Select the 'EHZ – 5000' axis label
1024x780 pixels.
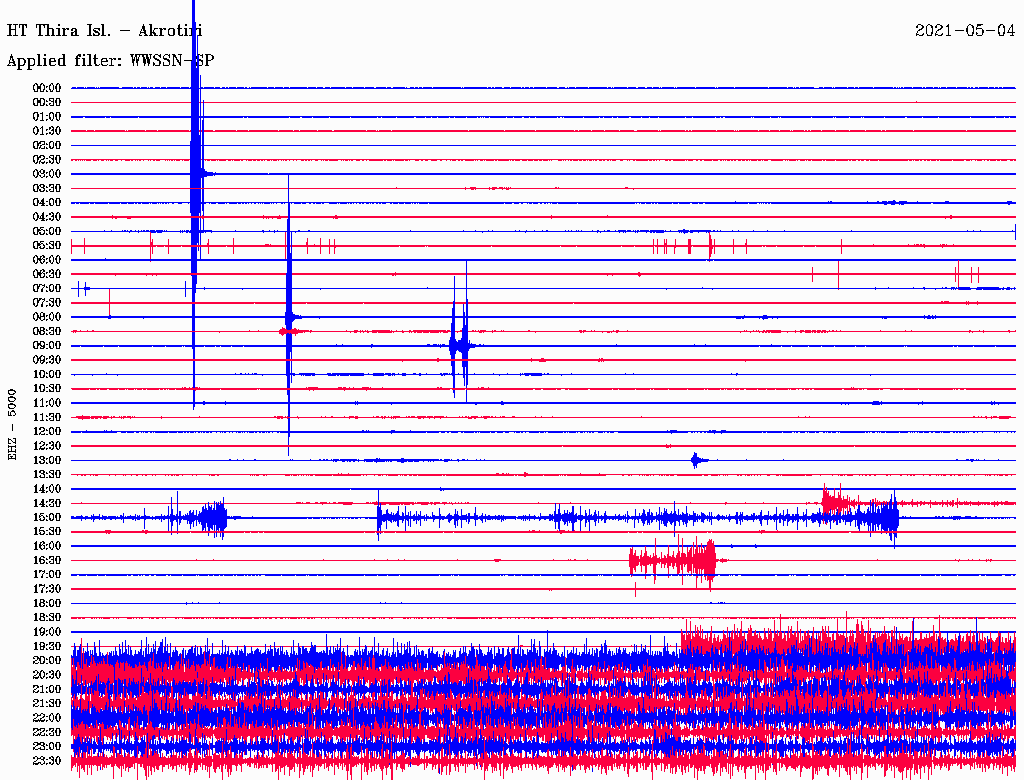[x=12, y=425]
